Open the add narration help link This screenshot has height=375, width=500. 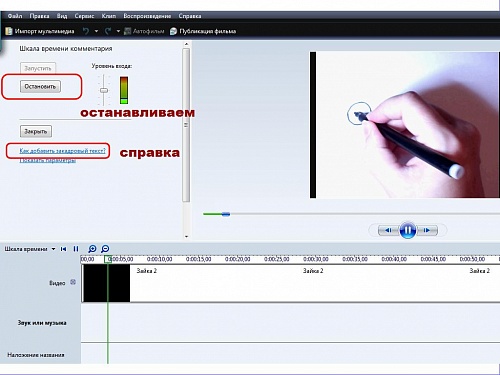62,151
